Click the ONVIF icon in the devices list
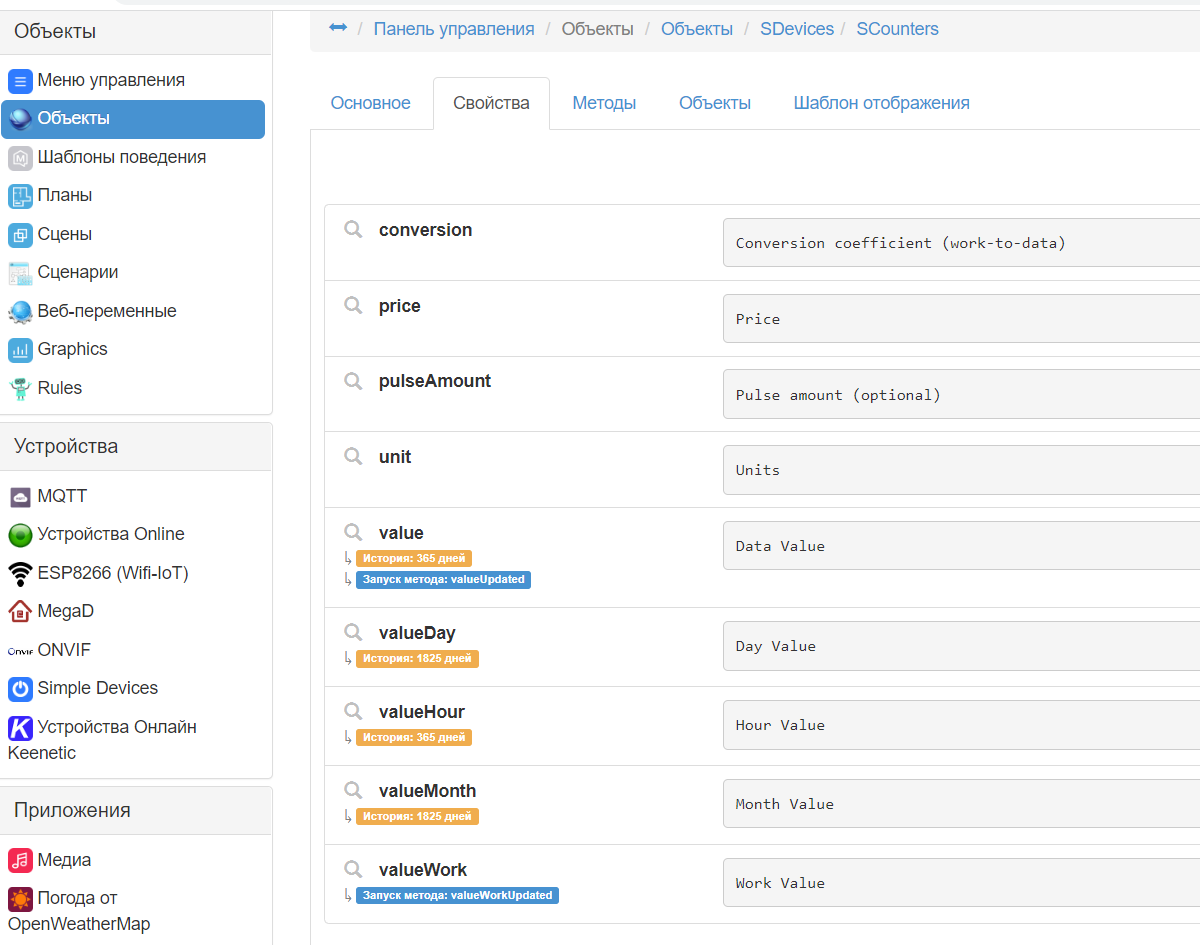 click(x=20, y=651)
